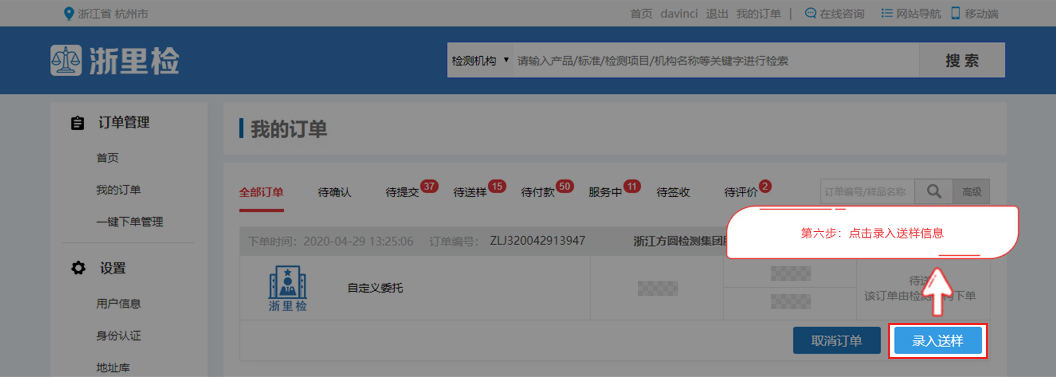The height and width of the screenshot is (377, 1056).
Task: Select the 服务中 orders tab
Action: coord(605,193)
